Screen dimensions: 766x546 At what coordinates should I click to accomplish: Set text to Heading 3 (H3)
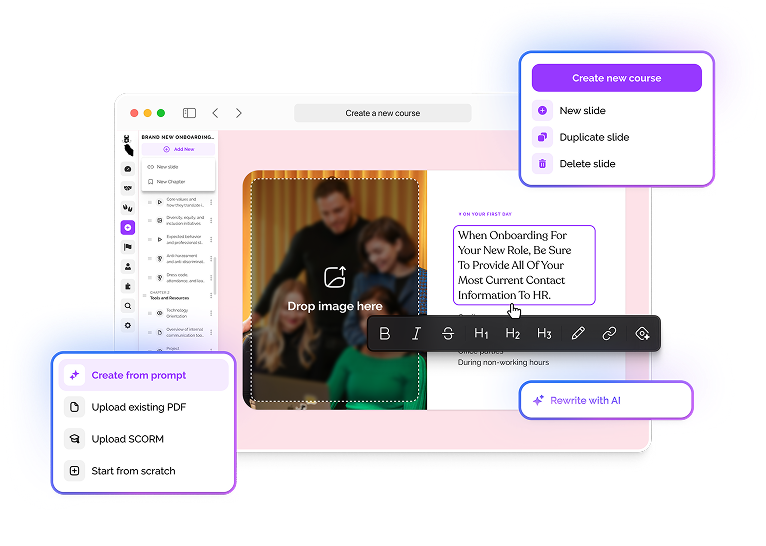coord(544,334)
